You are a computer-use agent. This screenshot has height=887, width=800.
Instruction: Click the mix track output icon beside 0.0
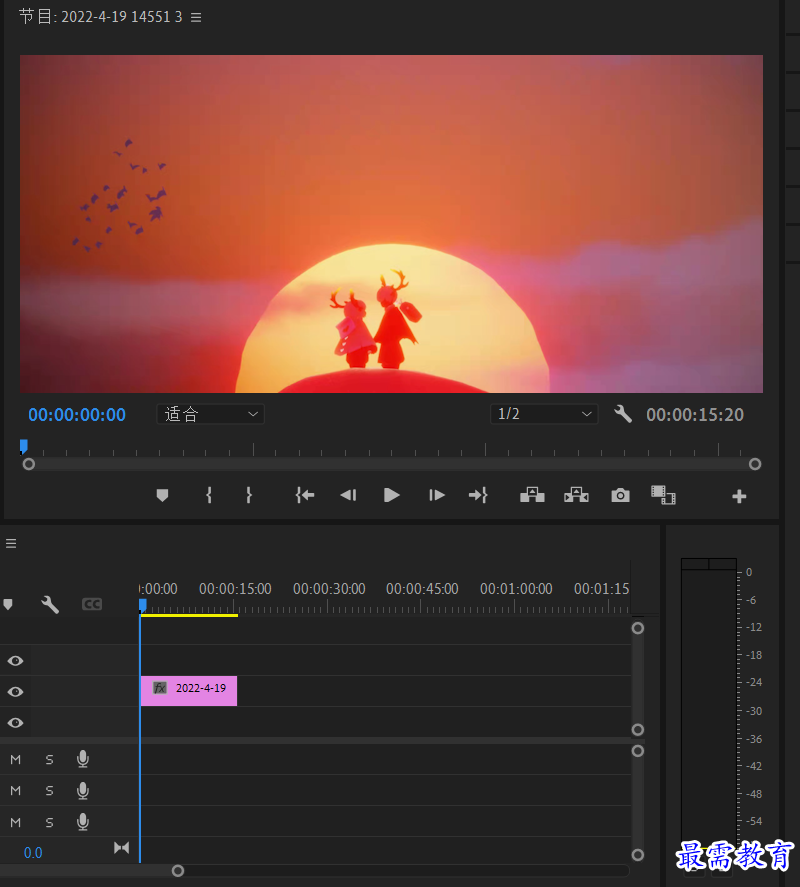(121, 847)
